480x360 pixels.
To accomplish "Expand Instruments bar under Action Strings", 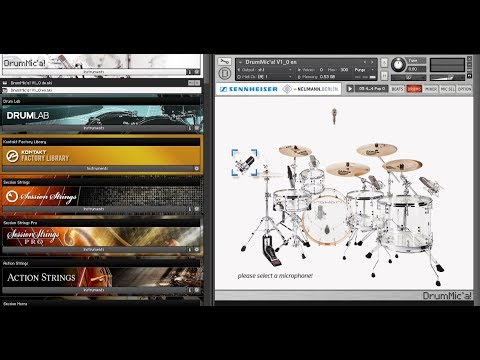I will point(94,290).
